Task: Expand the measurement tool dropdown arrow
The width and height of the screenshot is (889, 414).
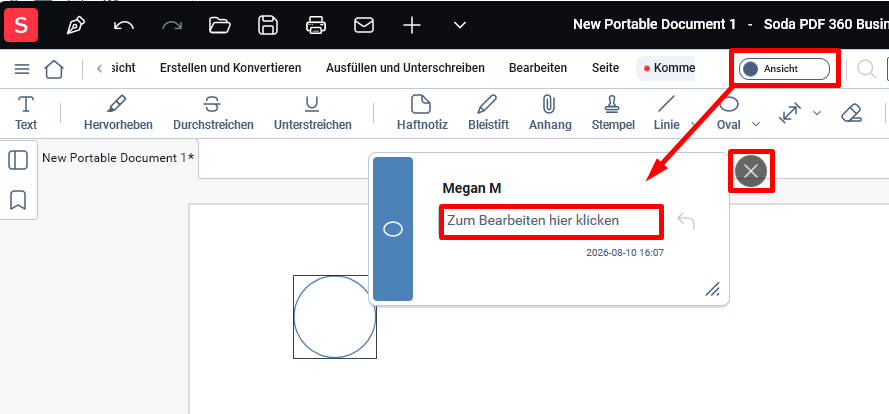Action: 816,113
